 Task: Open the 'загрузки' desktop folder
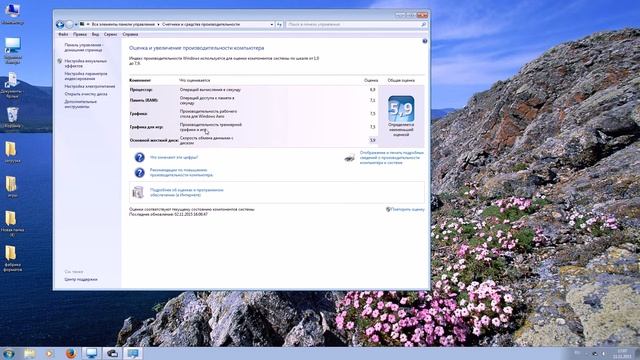pos(11,152)
